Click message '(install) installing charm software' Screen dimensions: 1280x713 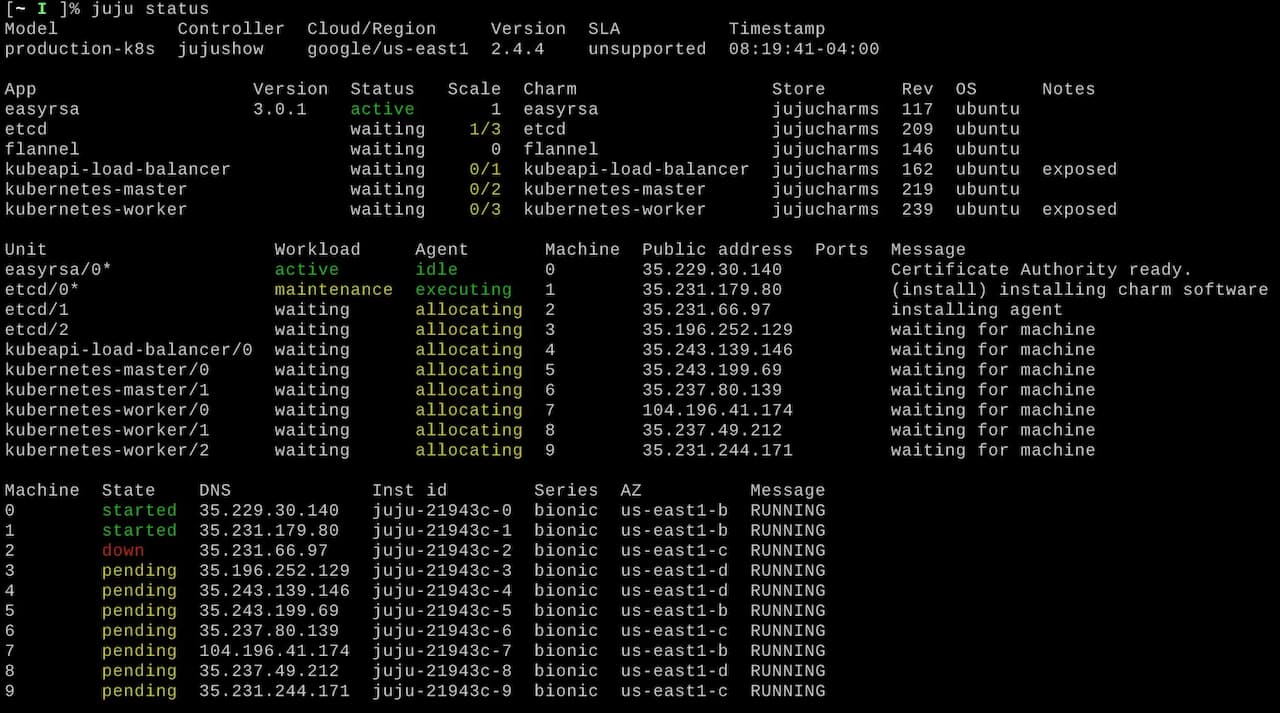1079,289
